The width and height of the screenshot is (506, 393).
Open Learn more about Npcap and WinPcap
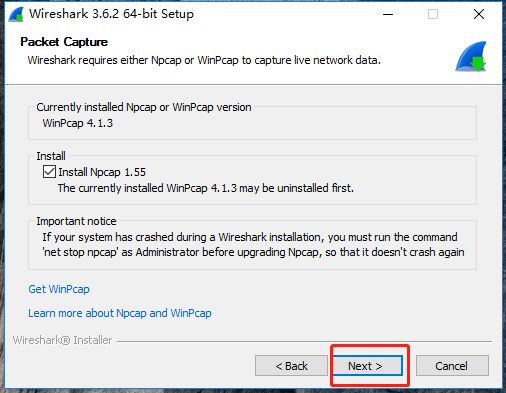point(120,313)
